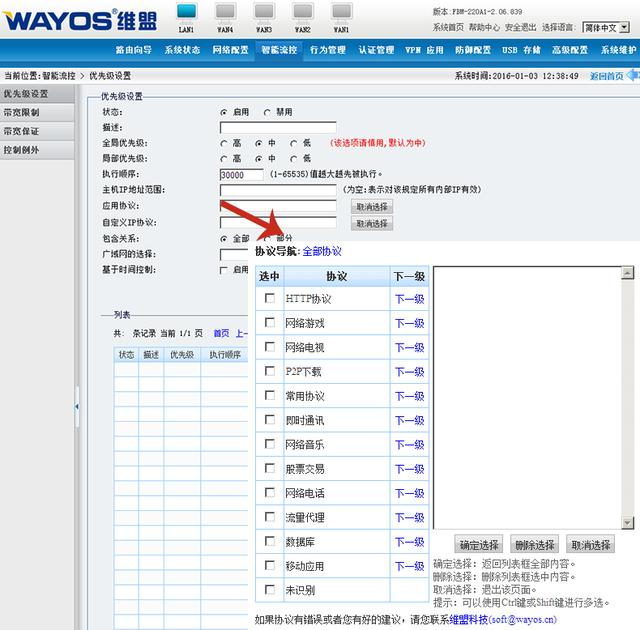Check the 未识别 checkbox
This screenshot has width=640, height=630.
coord(269,590)
